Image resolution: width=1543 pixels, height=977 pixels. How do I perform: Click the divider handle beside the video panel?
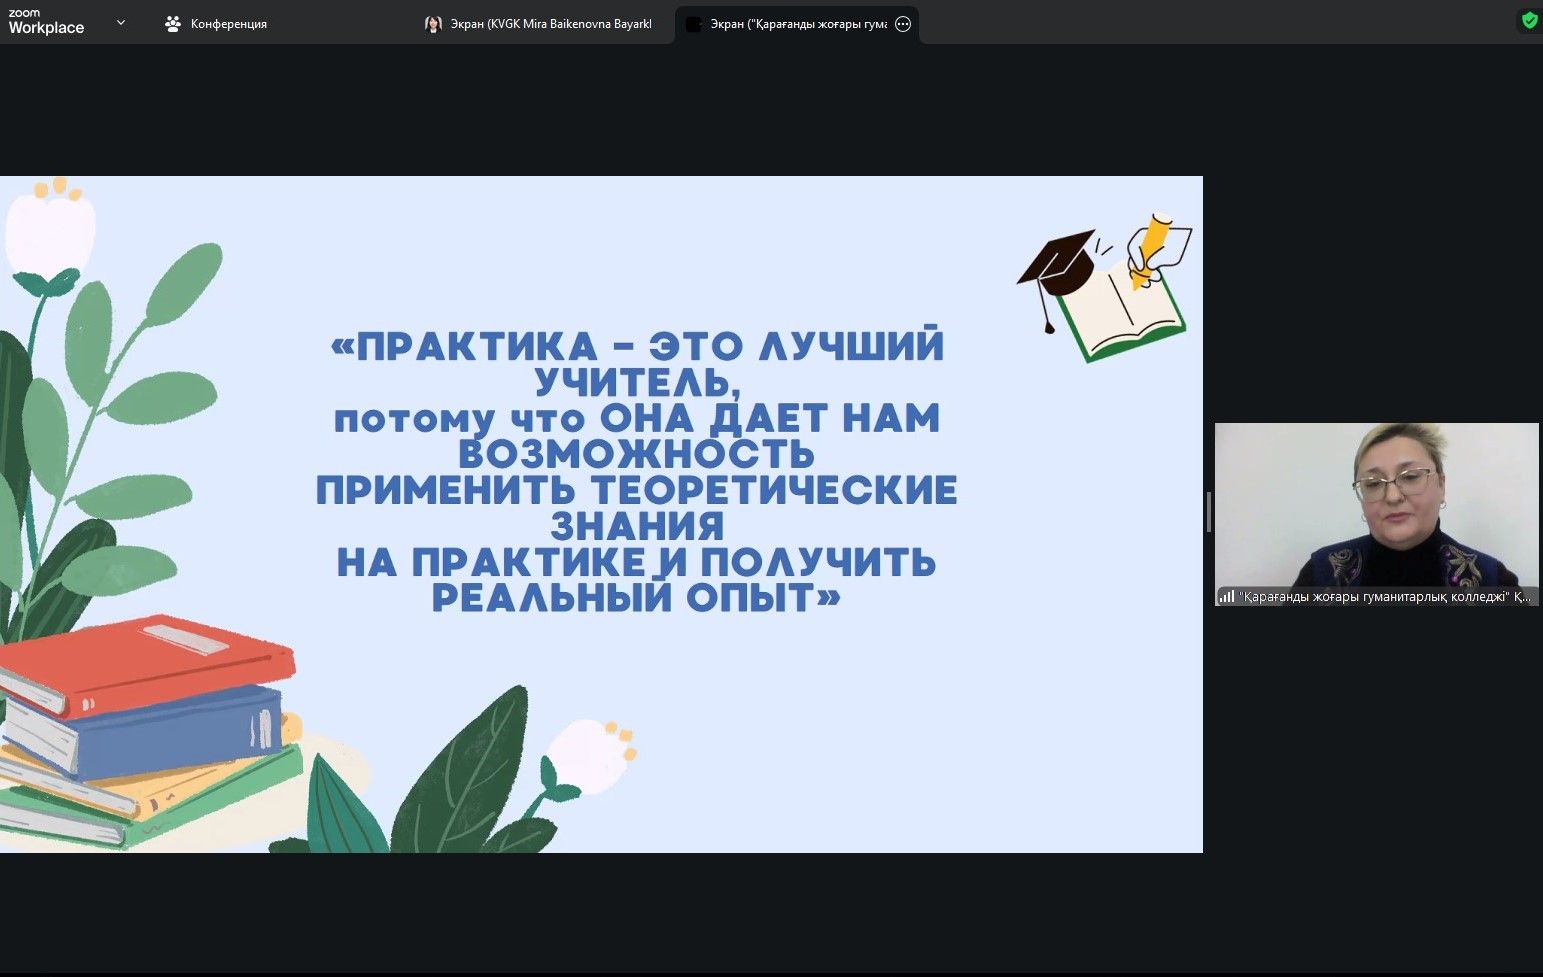pyautogui.click(x=1209, y=512)
